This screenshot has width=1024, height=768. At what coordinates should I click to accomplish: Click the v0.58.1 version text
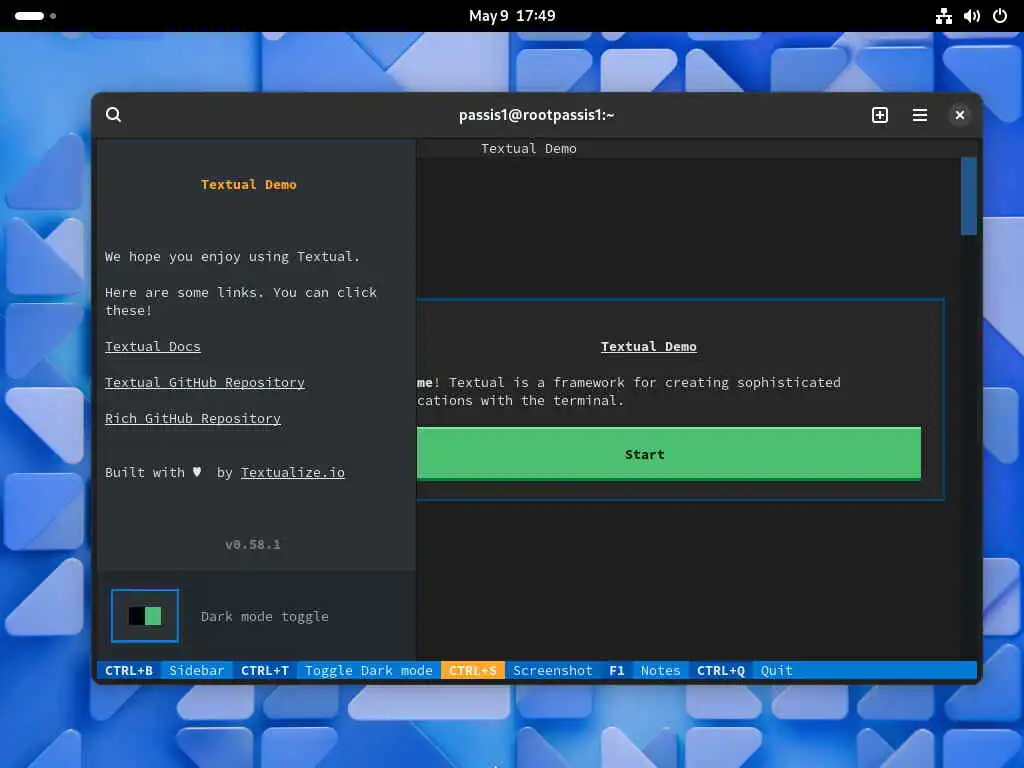[253, 545]
